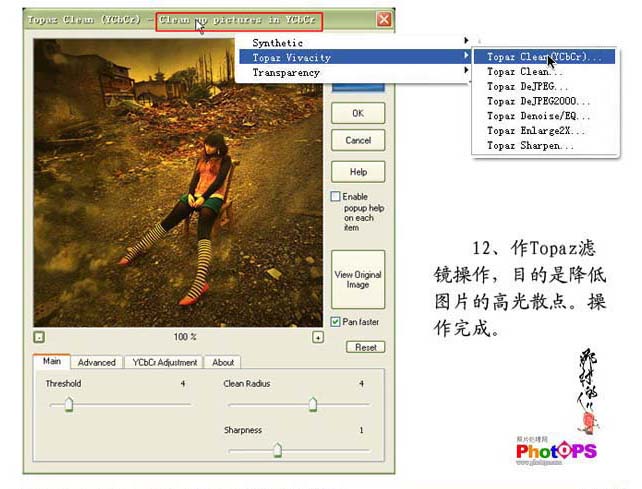Click the Threshold slider handle
The width and height of the screenshot is (642, 489).
[x=69, y=405]
